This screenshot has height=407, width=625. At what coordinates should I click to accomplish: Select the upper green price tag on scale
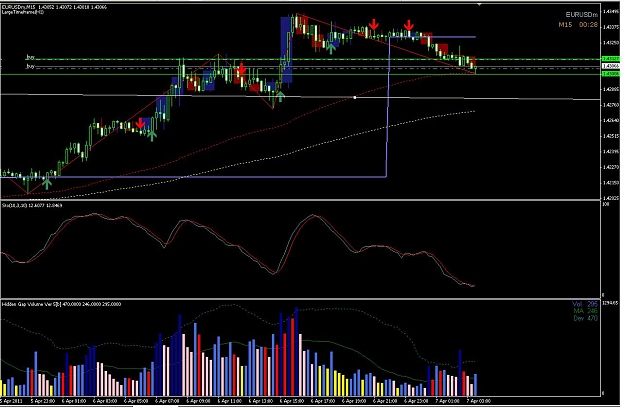[x=610, y=59]
